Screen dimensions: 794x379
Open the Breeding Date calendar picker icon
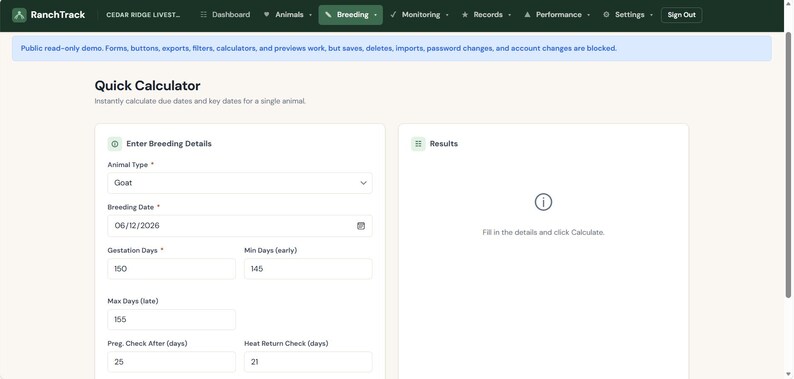[361, 226]
